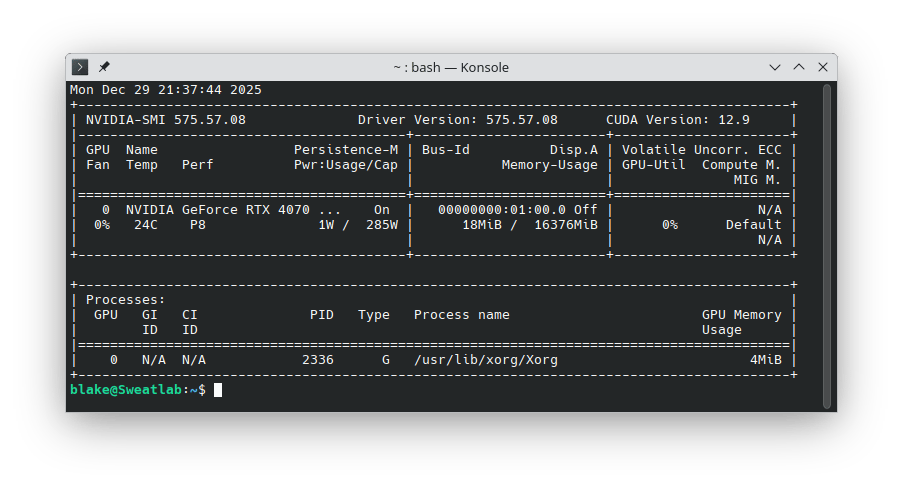Image resolution: width=903 pixels, height=490 pixels.
Task: Click the process PID '2336'
Action: click(318, 360)
